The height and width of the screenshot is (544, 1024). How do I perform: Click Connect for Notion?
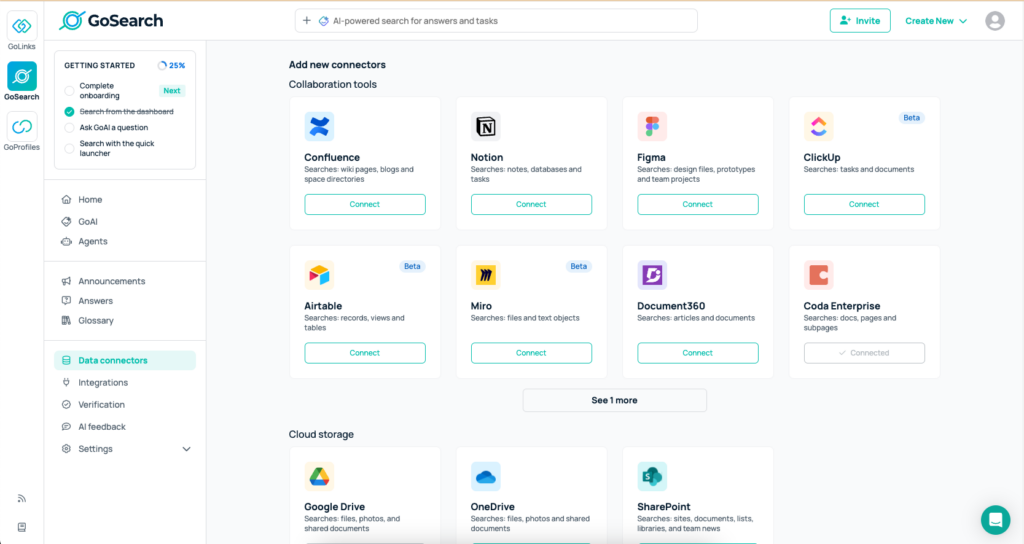click(531, 204)
